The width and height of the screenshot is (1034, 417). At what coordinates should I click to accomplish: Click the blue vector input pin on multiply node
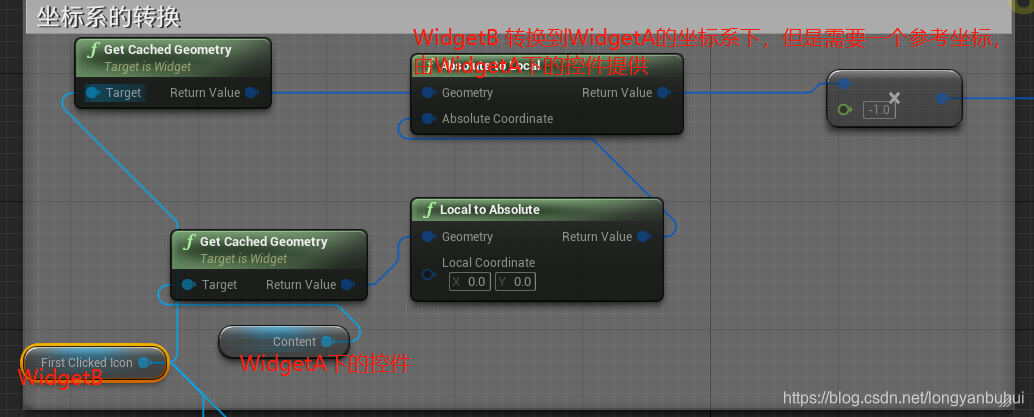click(x=844, y=84)
